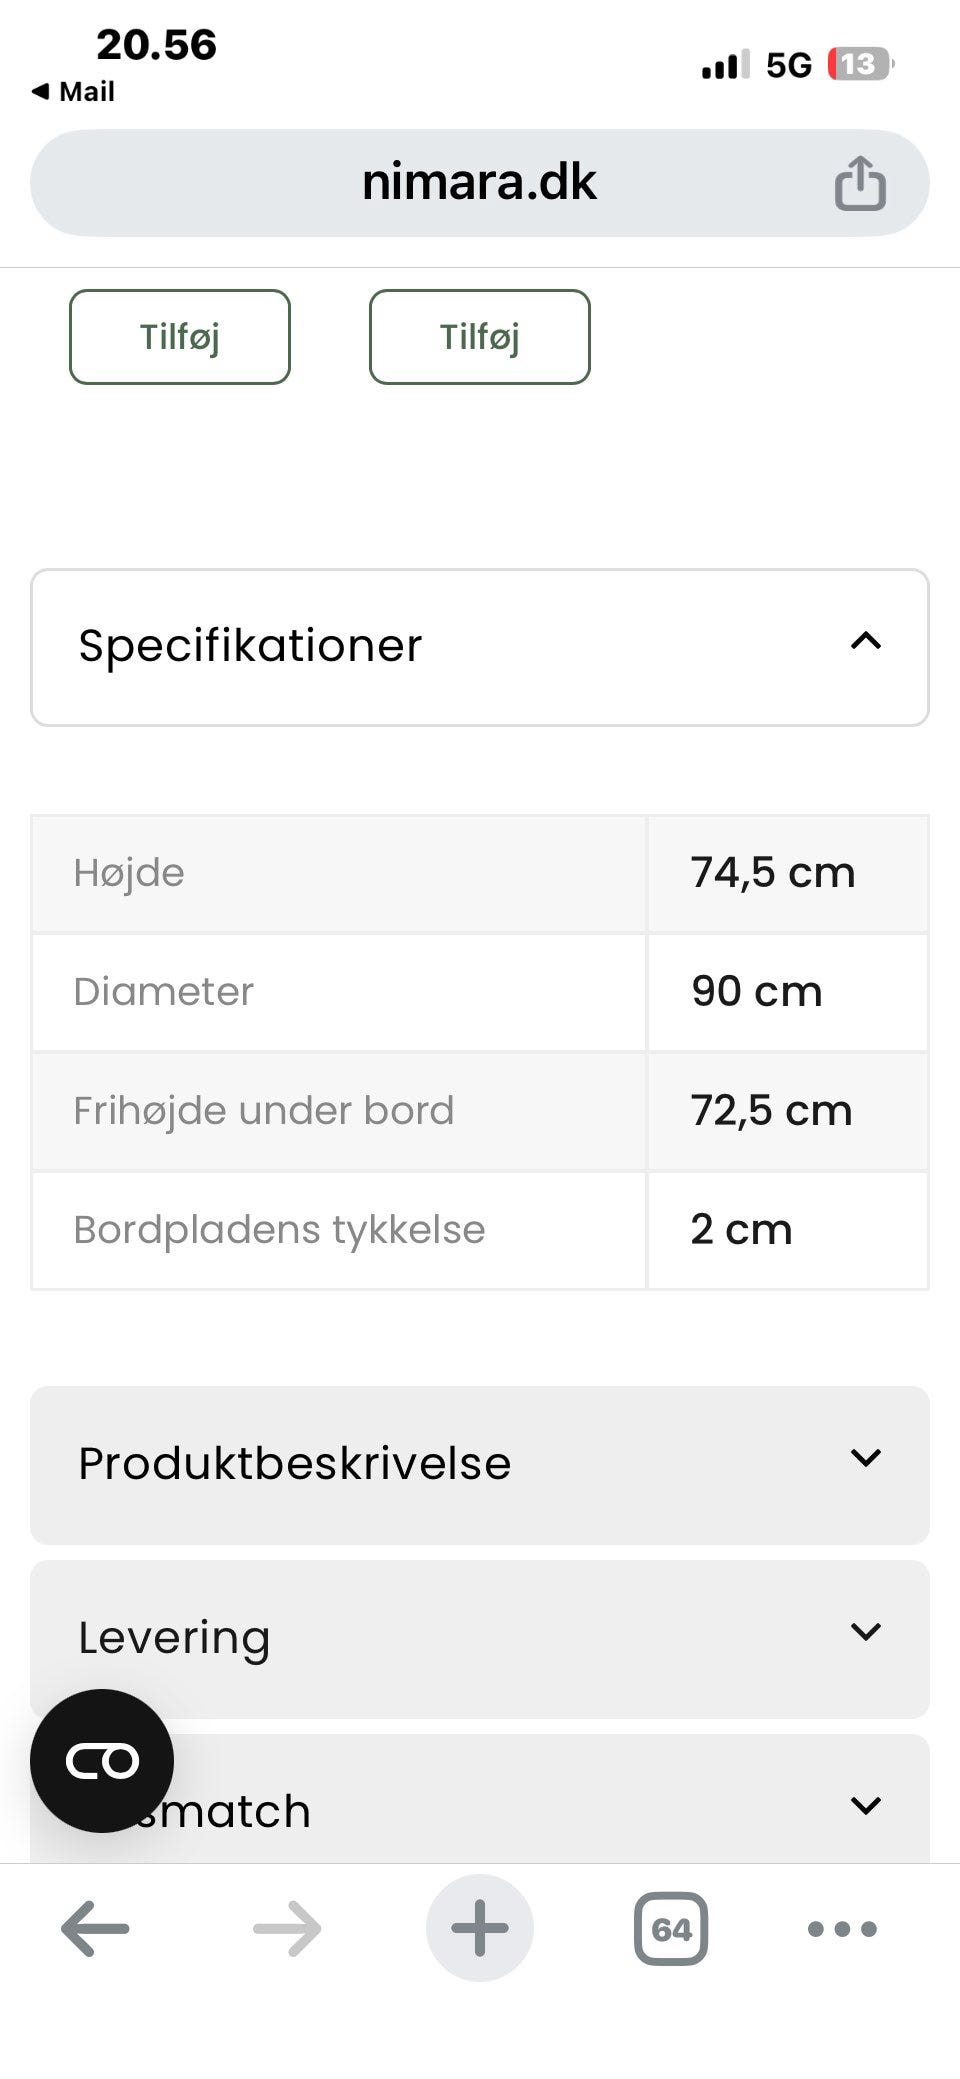Image resolution: width=960 pixels, height=2079 pixels.
Task: Open the three-dot more menu
Action: click(842, 1928)
